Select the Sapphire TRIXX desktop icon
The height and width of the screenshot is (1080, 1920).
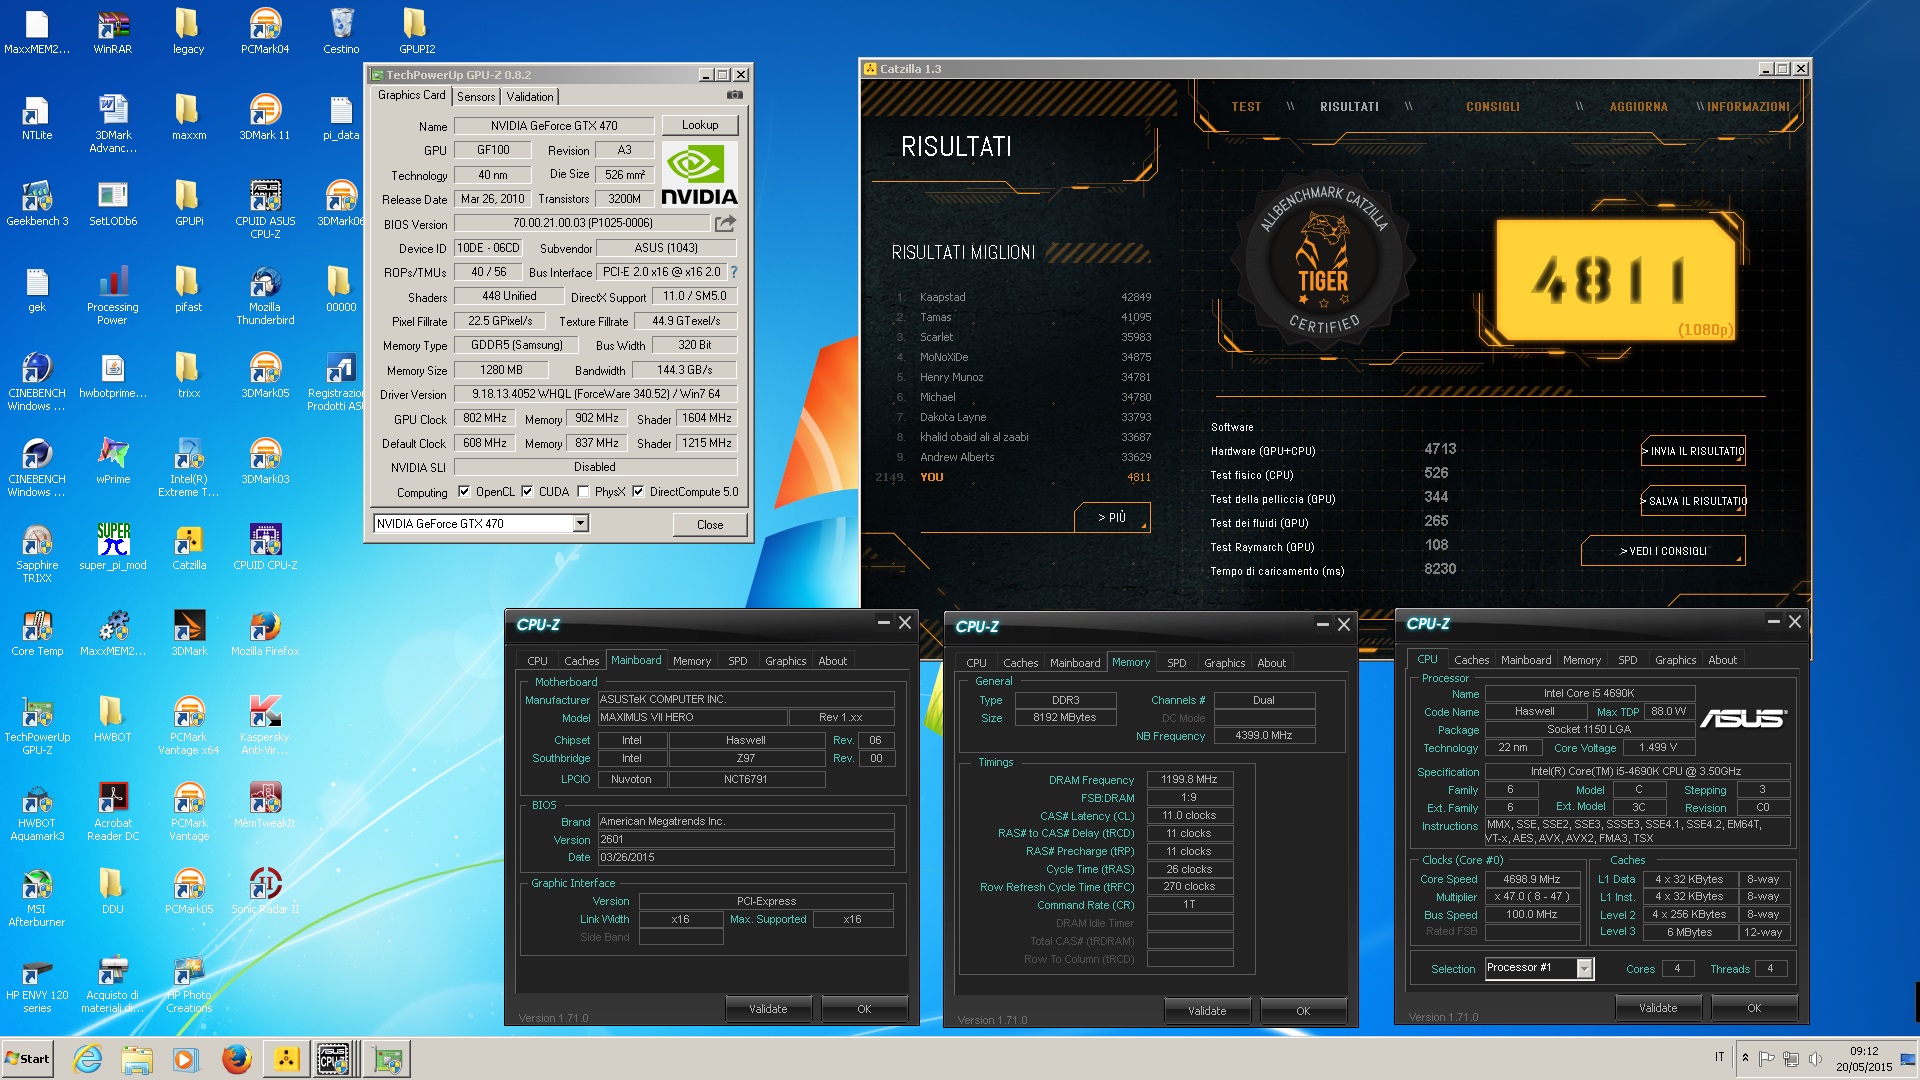coord(37,553)
